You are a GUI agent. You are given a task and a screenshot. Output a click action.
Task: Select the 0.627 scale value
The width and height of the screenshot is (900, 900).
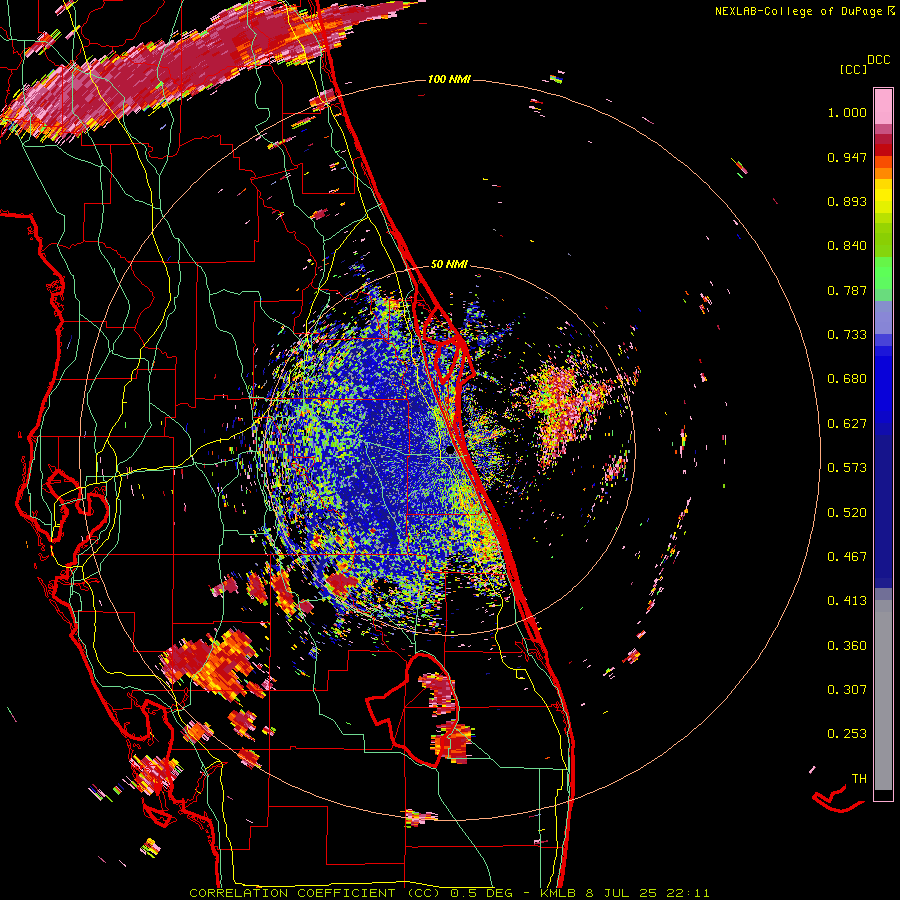[847, 424]
